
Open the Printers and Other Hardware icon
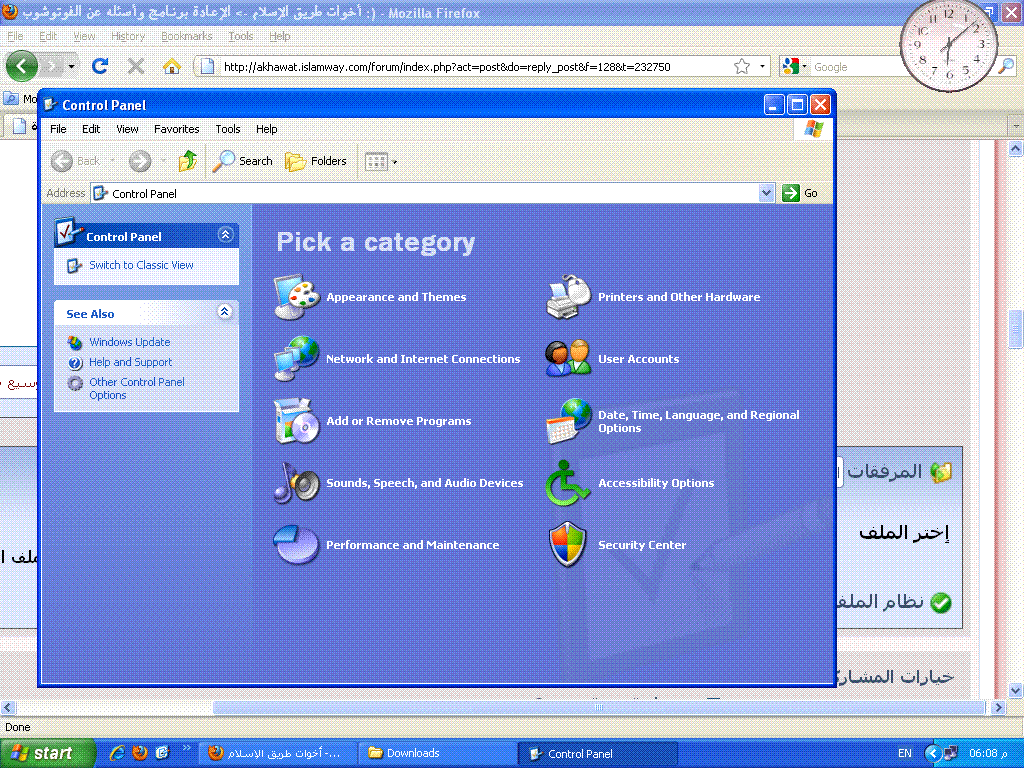[568, 297]
